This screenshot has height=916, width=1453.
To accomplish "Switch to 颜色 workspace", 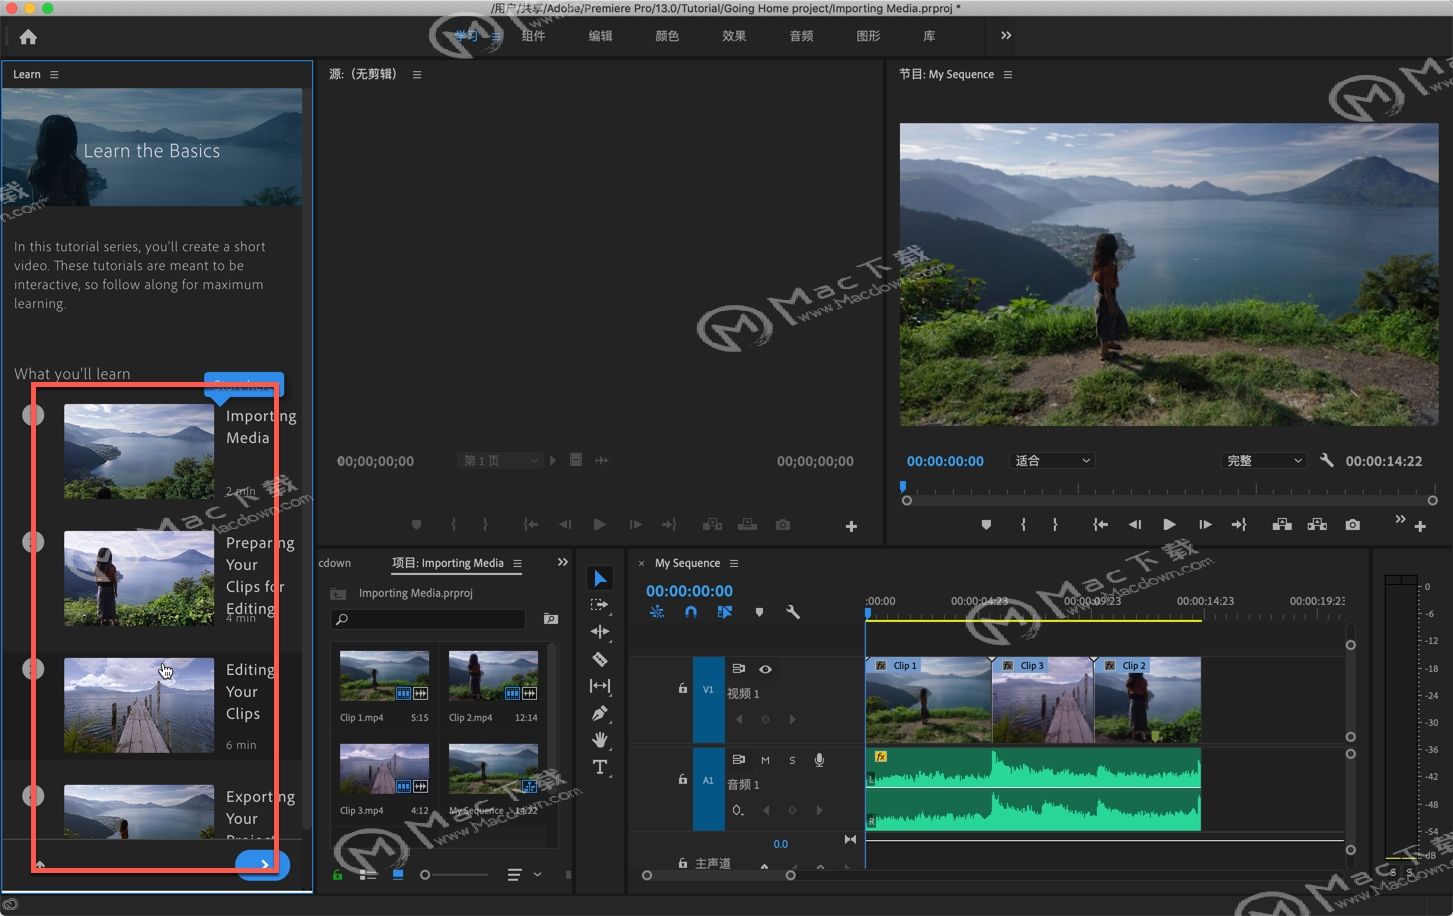I will tap(667, 36).
